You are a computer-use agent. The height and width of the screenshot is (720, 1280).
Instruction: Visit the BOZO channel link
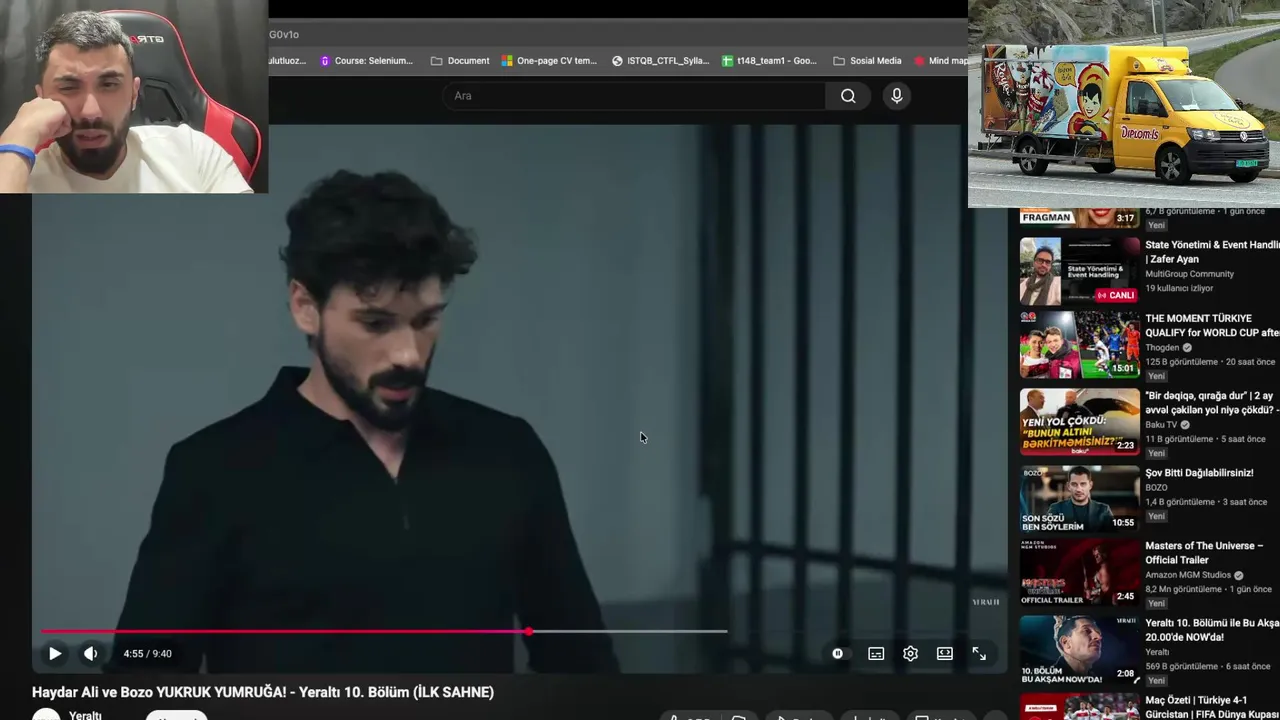[1156, 488]
